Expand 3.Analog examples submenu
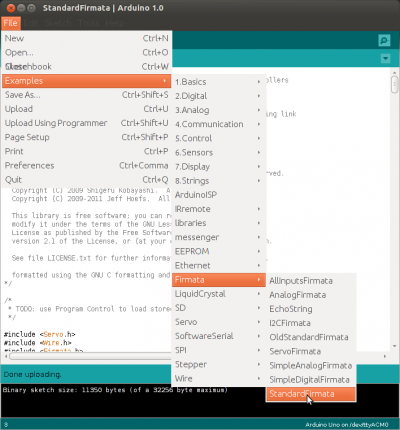 pos(219,110)
